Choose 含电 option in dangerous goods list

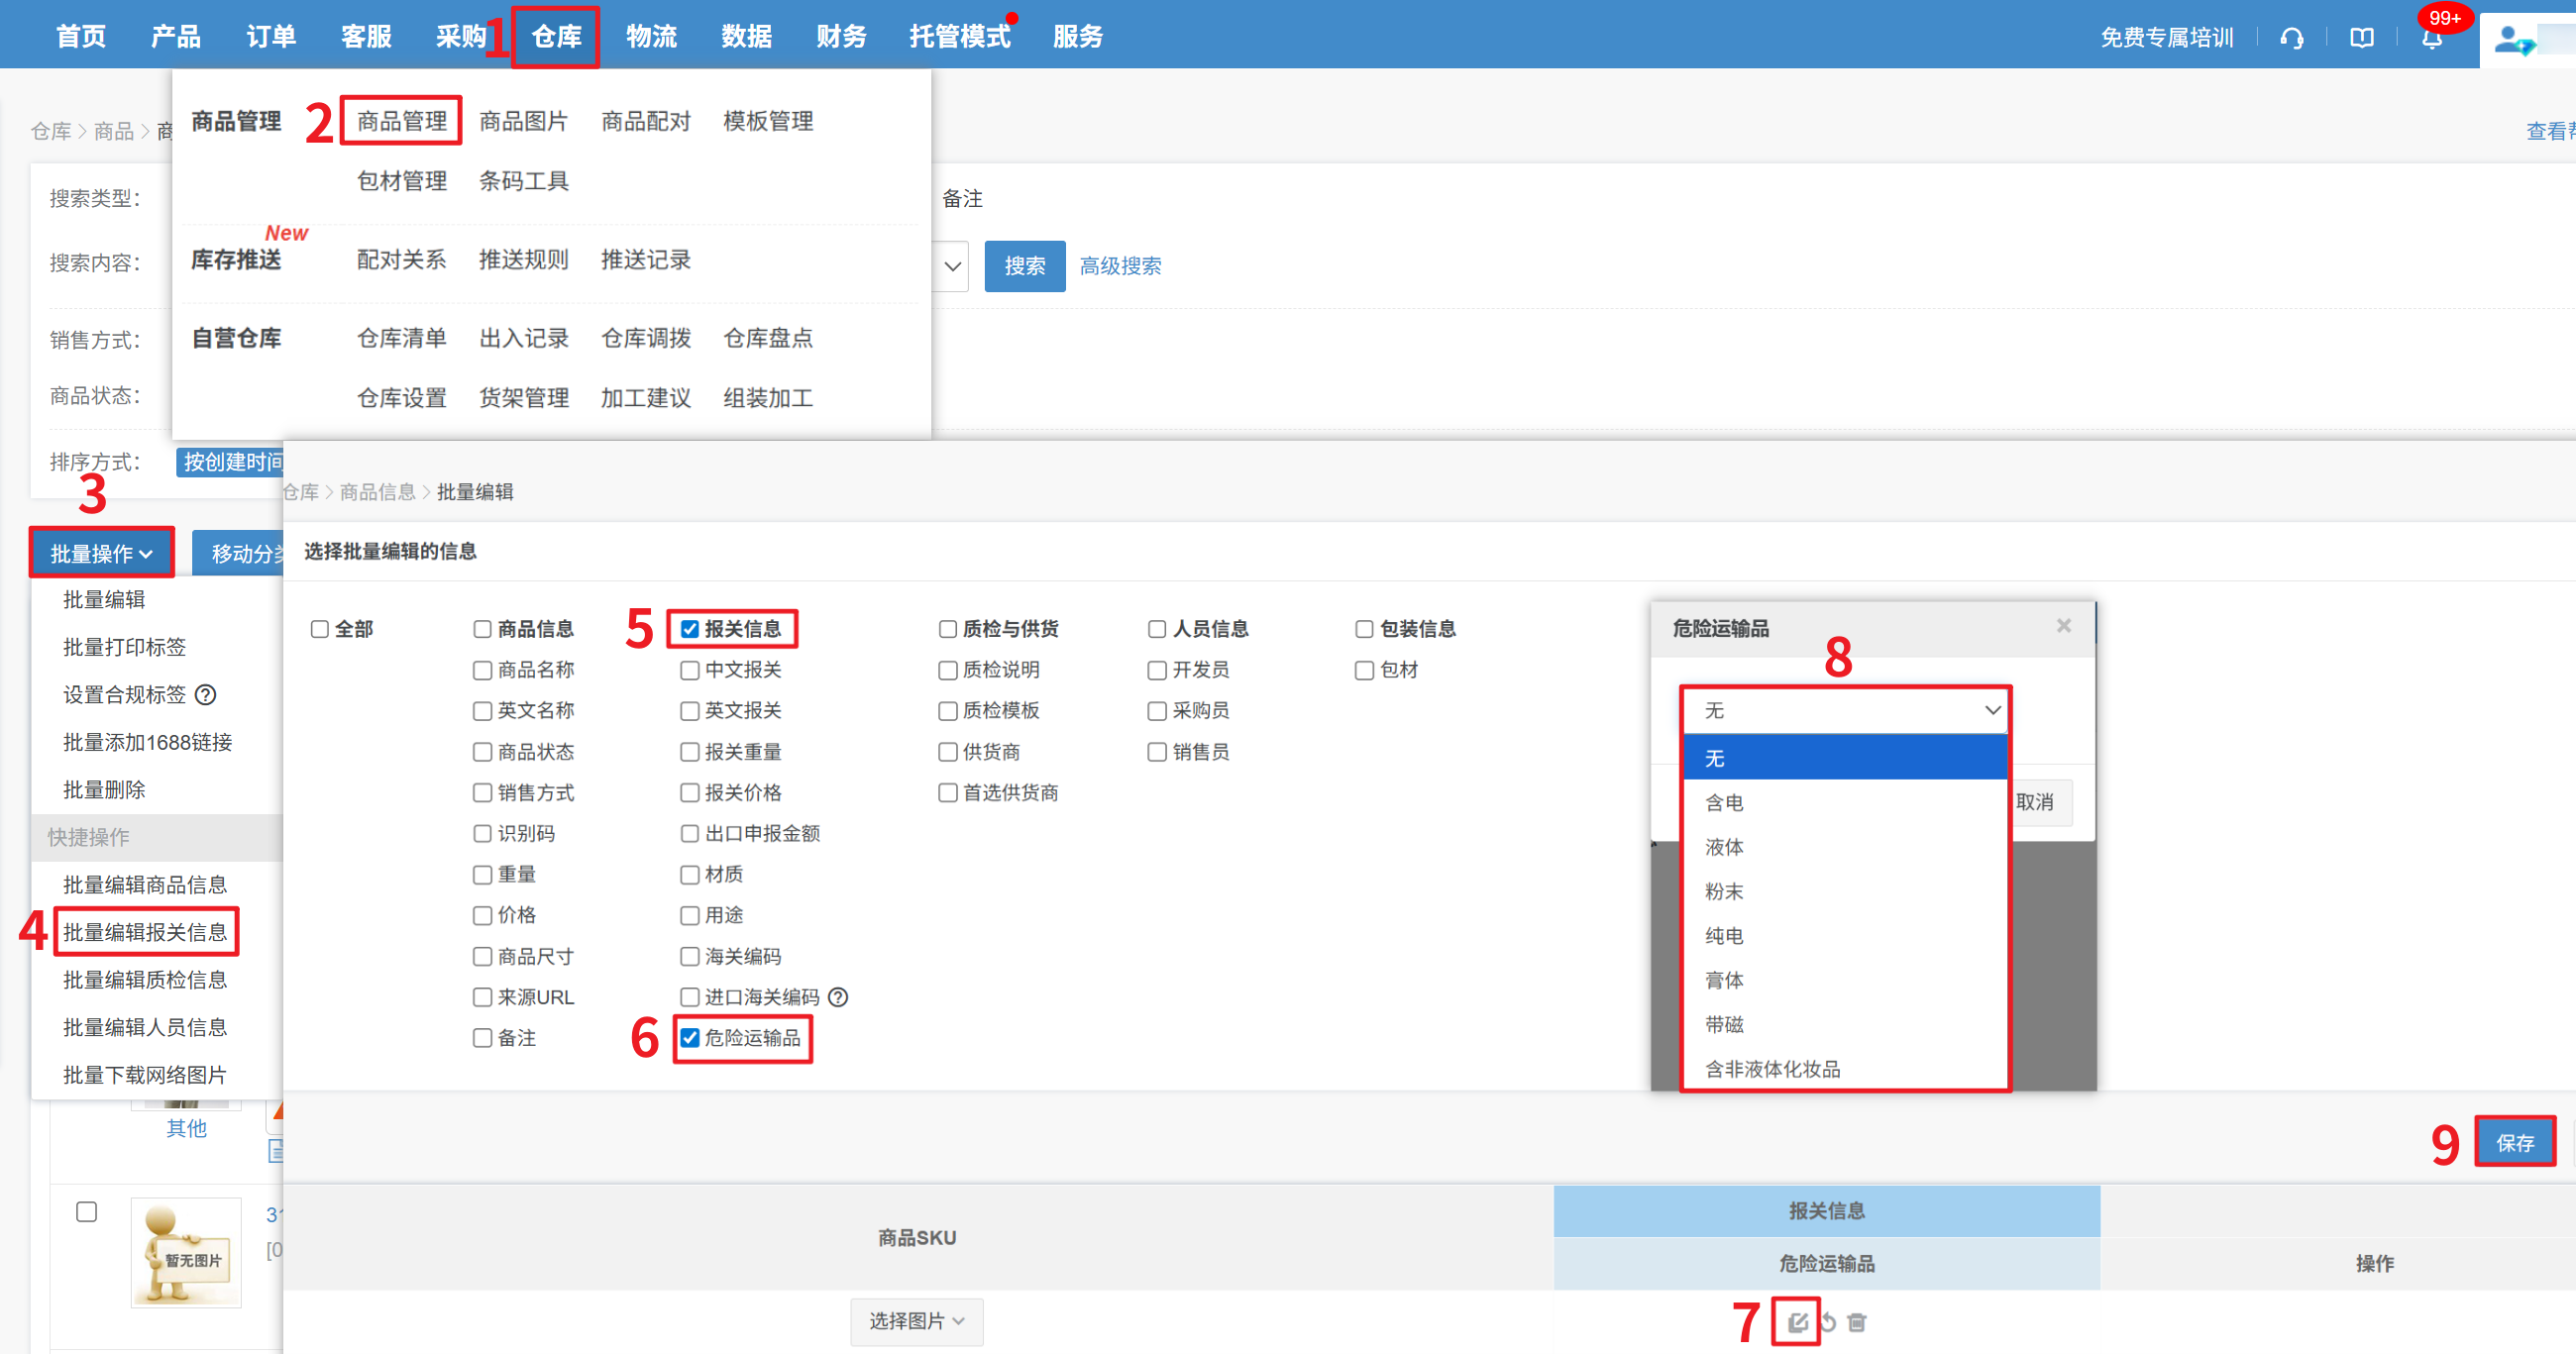click(1724, 802)
